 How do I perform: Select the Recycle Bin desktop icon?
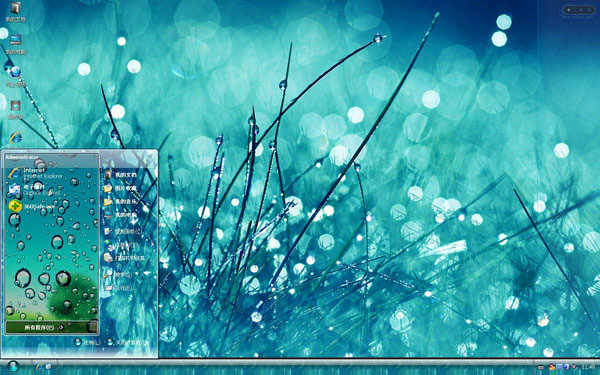[15, 109]
